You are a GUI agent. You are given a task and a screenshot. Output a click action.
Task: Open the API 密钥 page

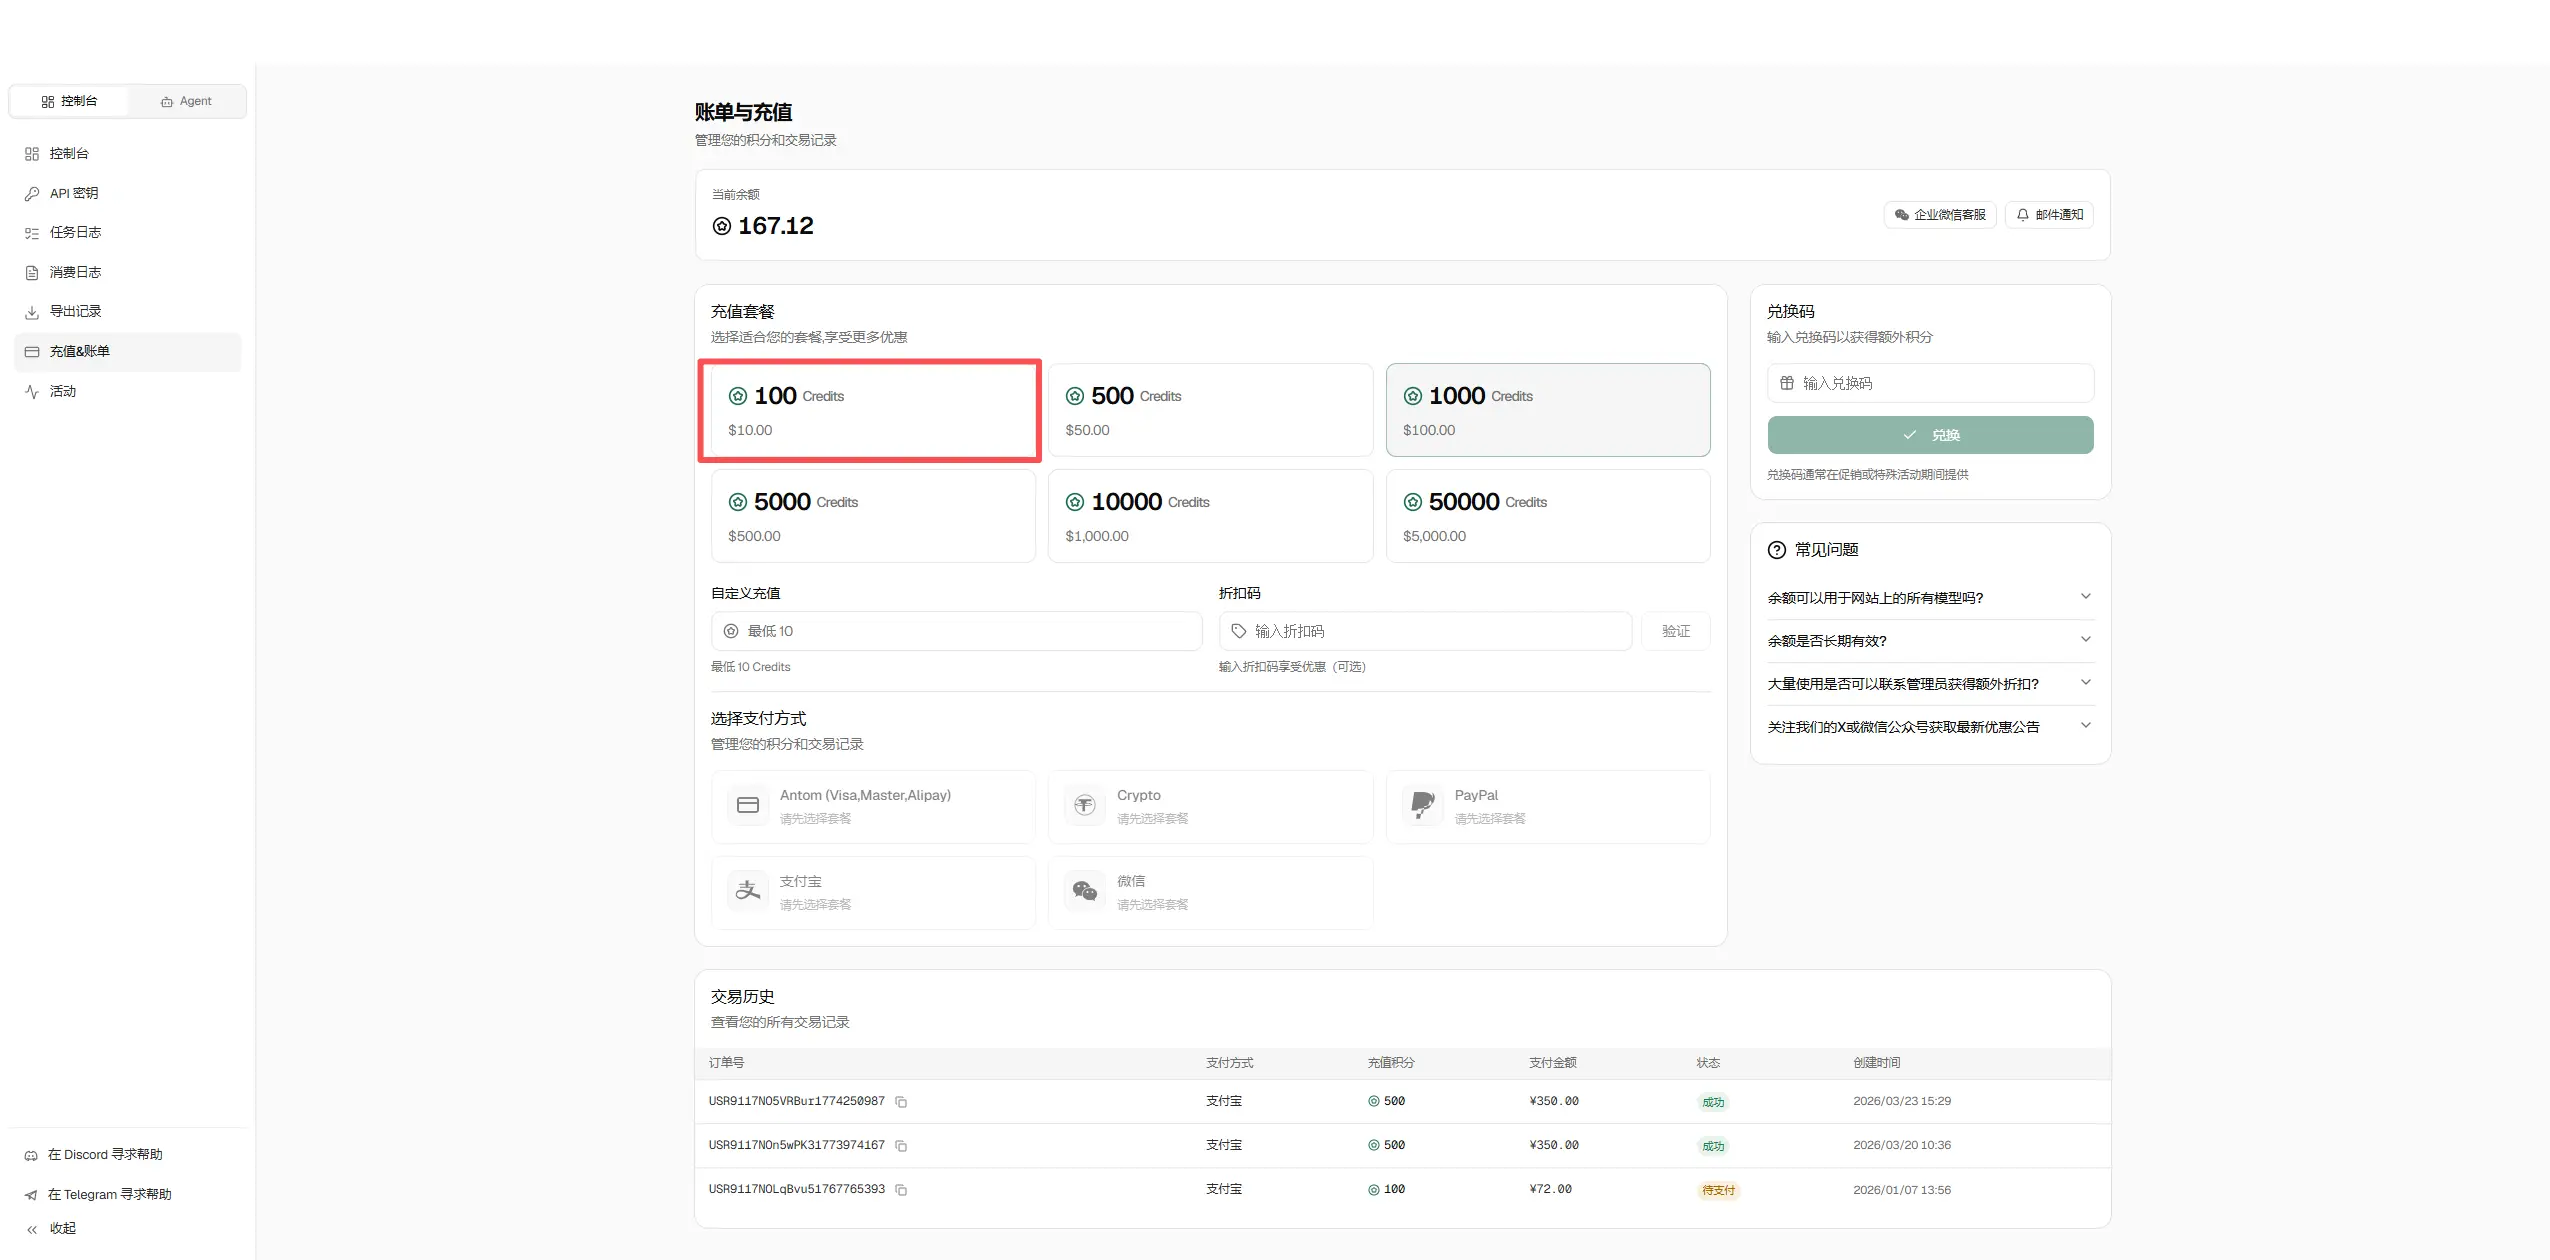point(128,193)
